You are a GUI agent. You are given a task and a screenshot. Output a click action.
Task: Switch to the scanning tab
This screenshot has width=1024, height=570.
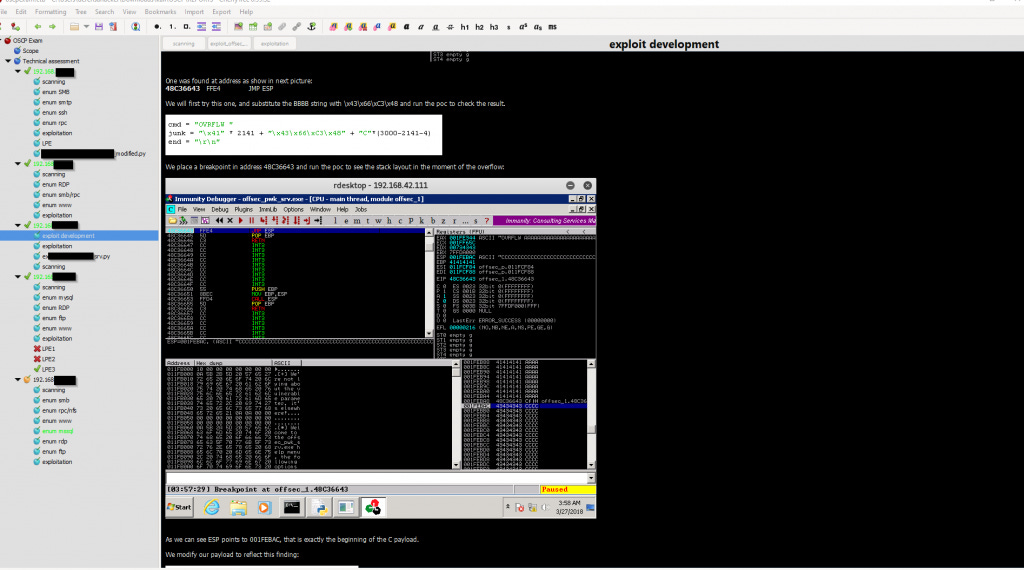click(x=184, y=44)
